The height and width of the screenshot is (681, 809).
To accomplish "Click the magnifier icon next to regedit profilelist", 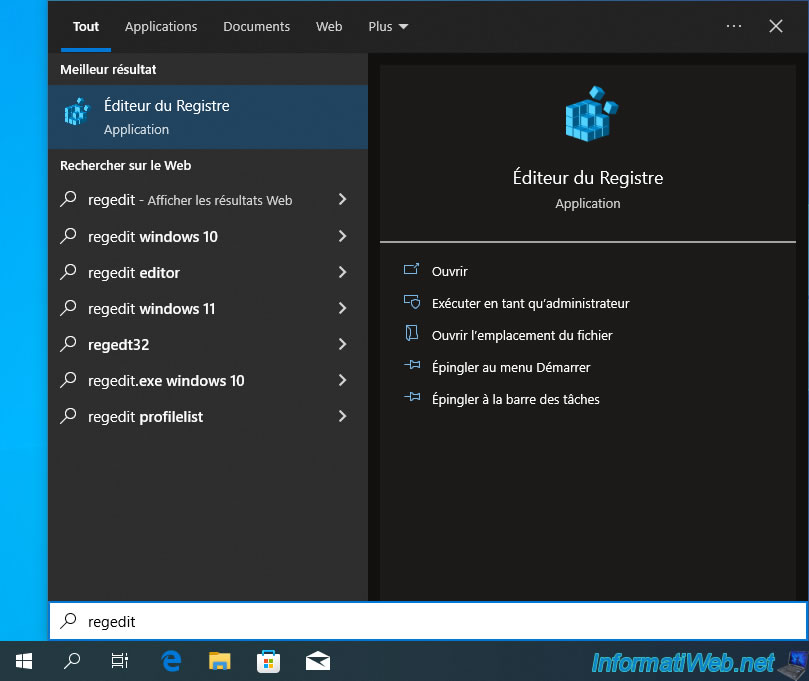I will (x=68, y=416).
